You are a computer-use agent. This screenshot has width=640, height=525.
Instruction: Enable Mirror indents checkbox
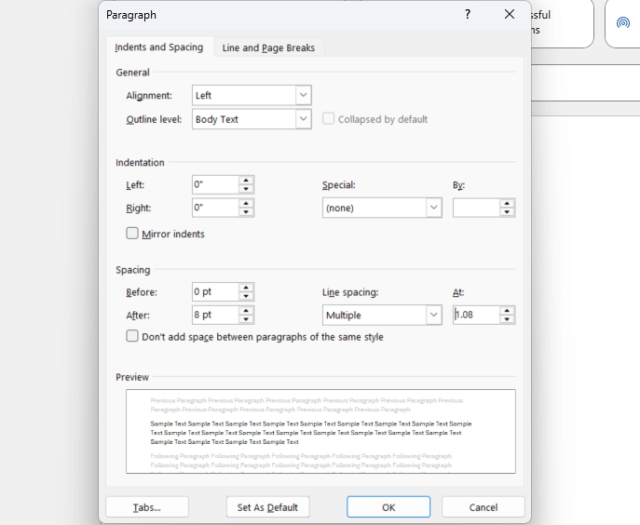tap(132, 233)
